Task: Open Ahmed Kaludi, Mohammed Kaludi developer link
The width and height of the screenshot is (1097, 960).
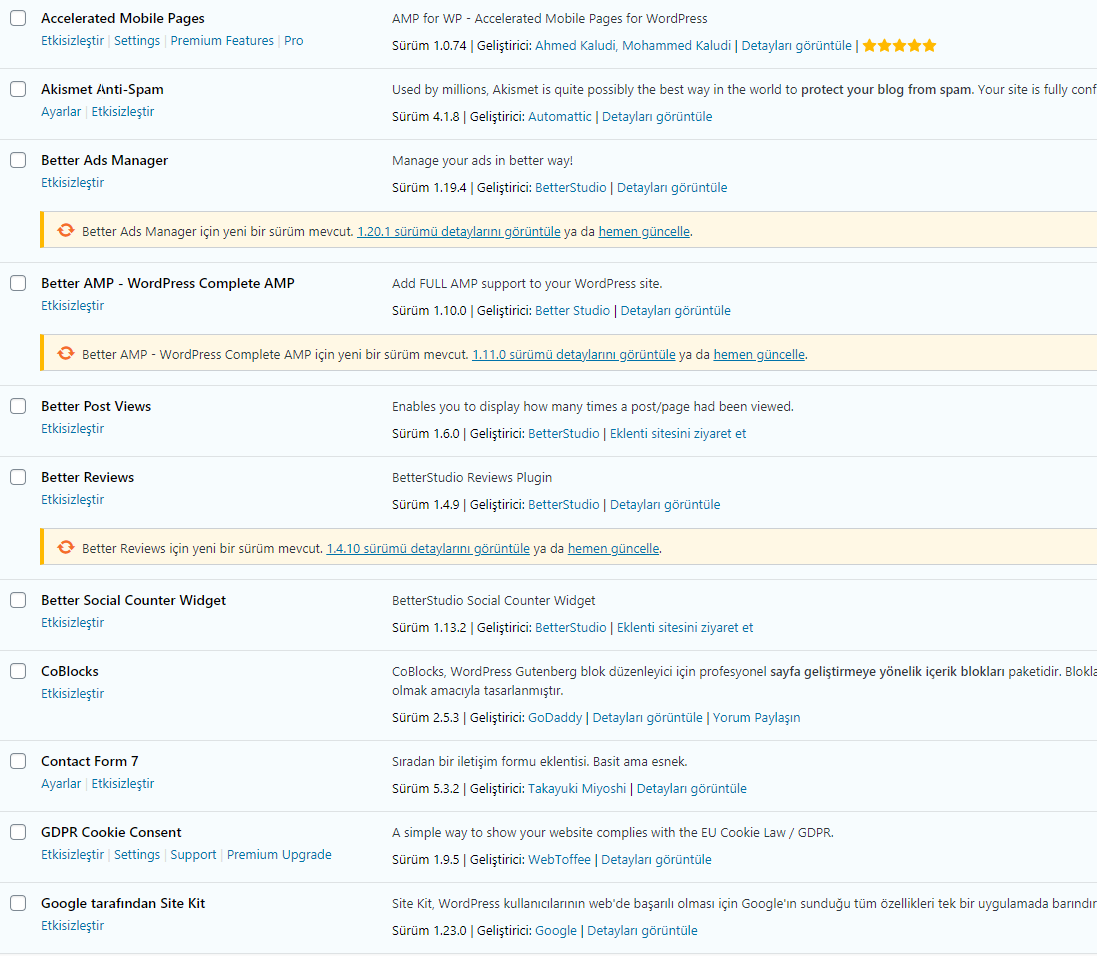Action: pos(632,45)
